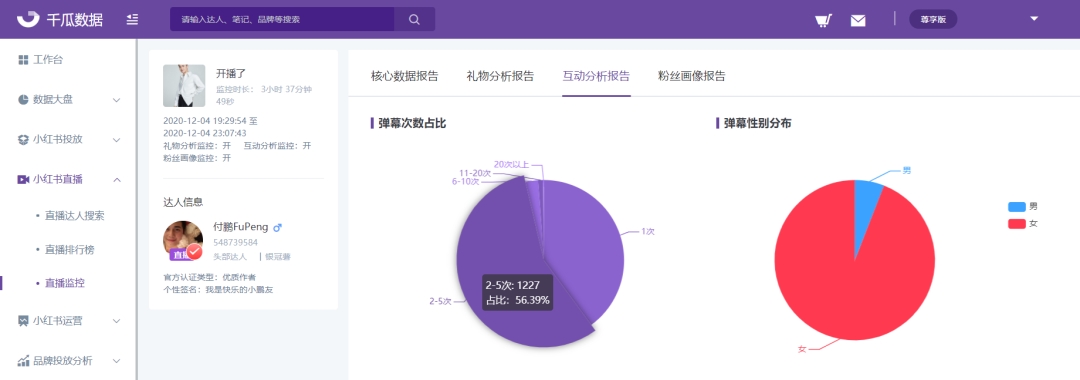This screenshot has height=380, width=1080.
Task: Click the 品牌投放分析 chart icon
Action: [23, 361]
